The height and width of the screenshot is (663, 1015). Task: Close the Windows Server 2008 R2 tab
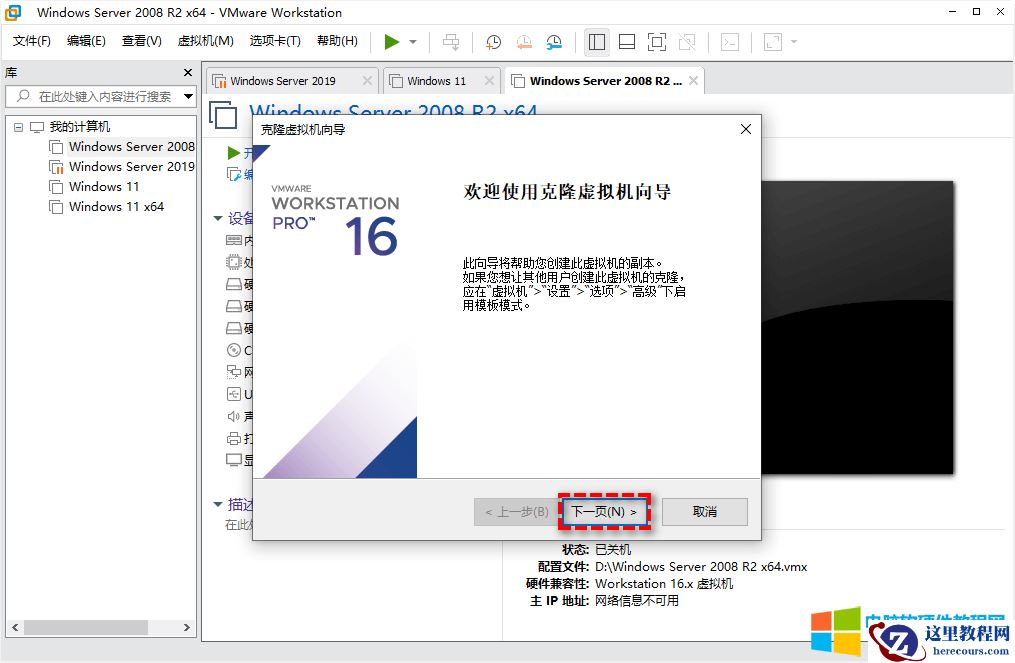693,80
